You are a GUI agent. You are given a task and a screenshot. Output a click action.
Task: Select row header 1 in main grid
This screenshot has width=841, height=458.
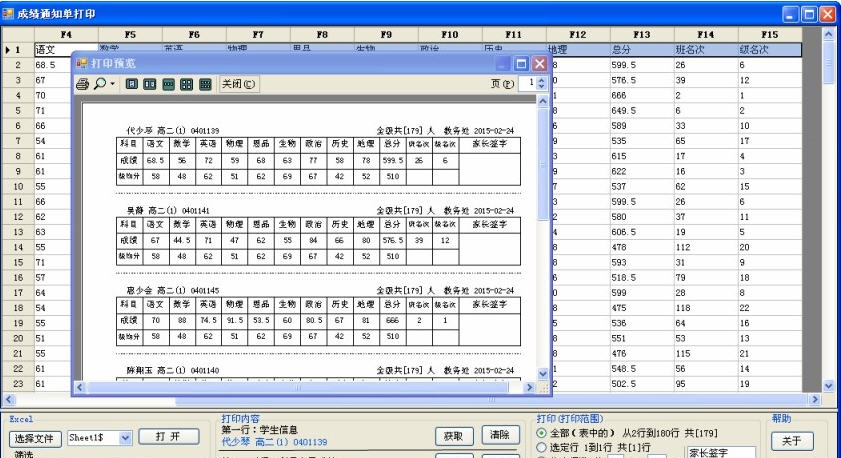(18, 50)
